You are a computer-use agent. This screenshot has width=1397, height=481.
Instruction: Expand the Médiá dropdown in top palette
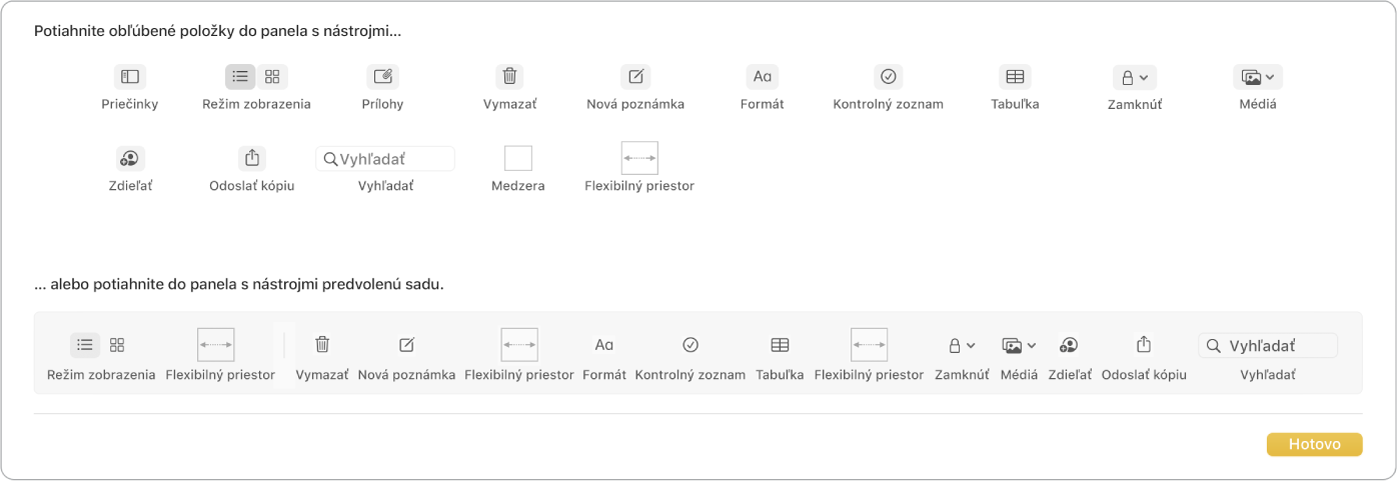[1259, 77]
